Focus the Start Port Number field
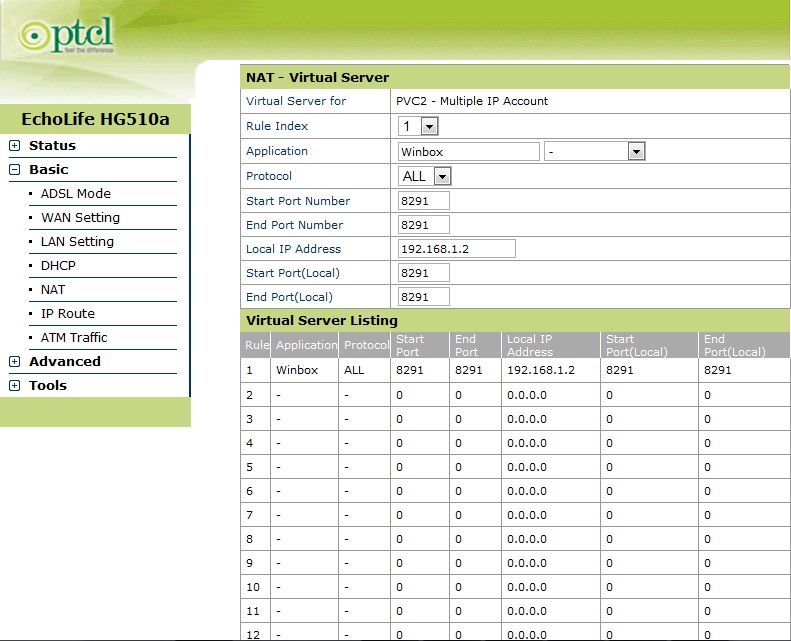Screen dimensions: 791x641 click(424, 201)
